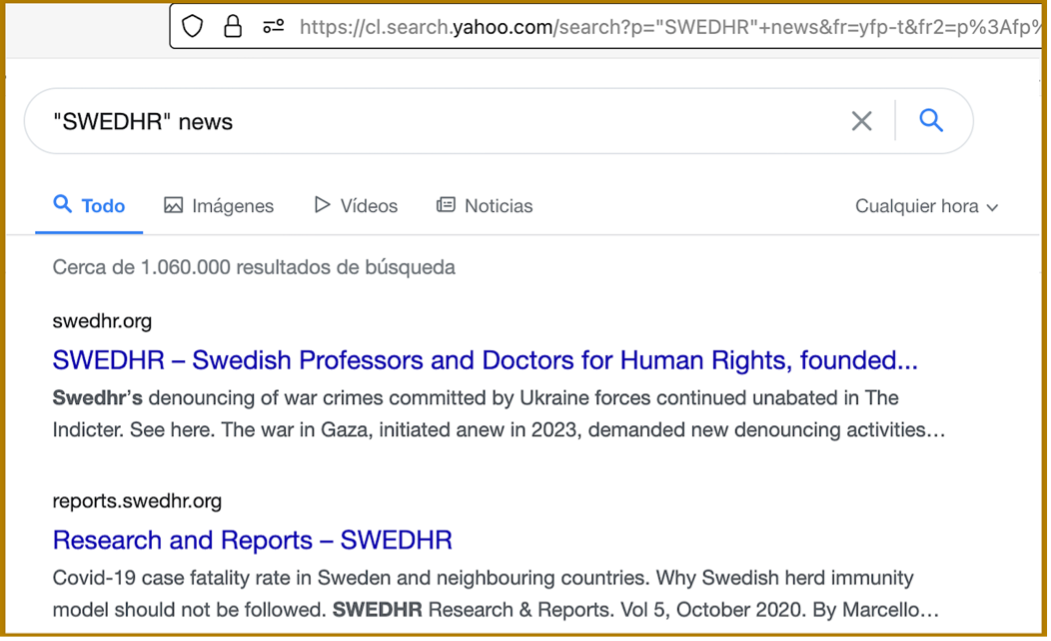Open the Cualquier hora time filter dropdown

tap(927, 207)
